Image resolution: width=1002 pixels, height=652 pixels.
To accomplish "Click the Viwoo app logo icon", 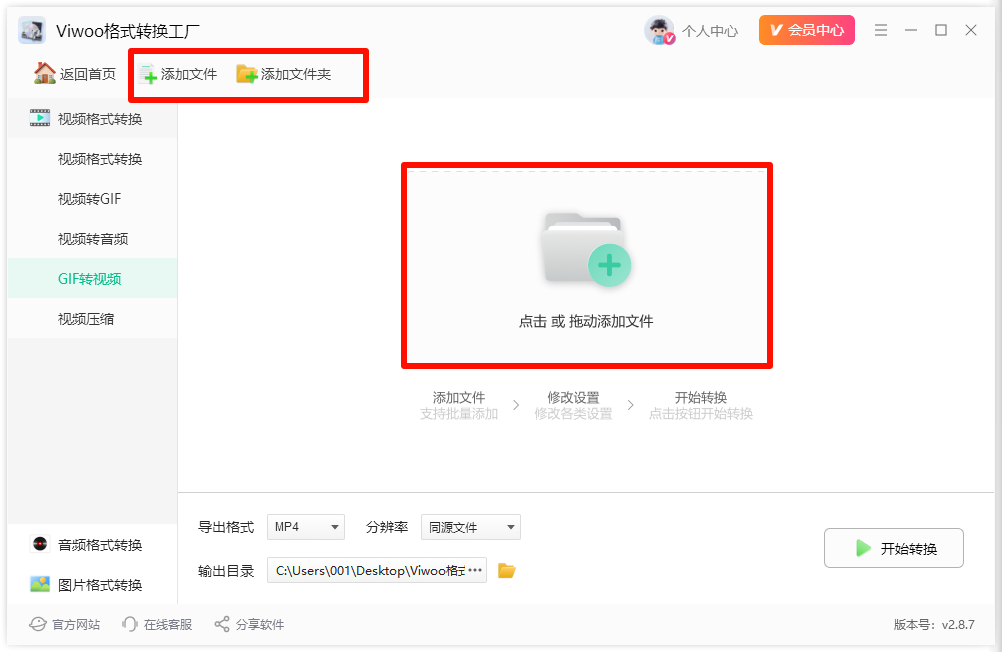I will point(32,30).
